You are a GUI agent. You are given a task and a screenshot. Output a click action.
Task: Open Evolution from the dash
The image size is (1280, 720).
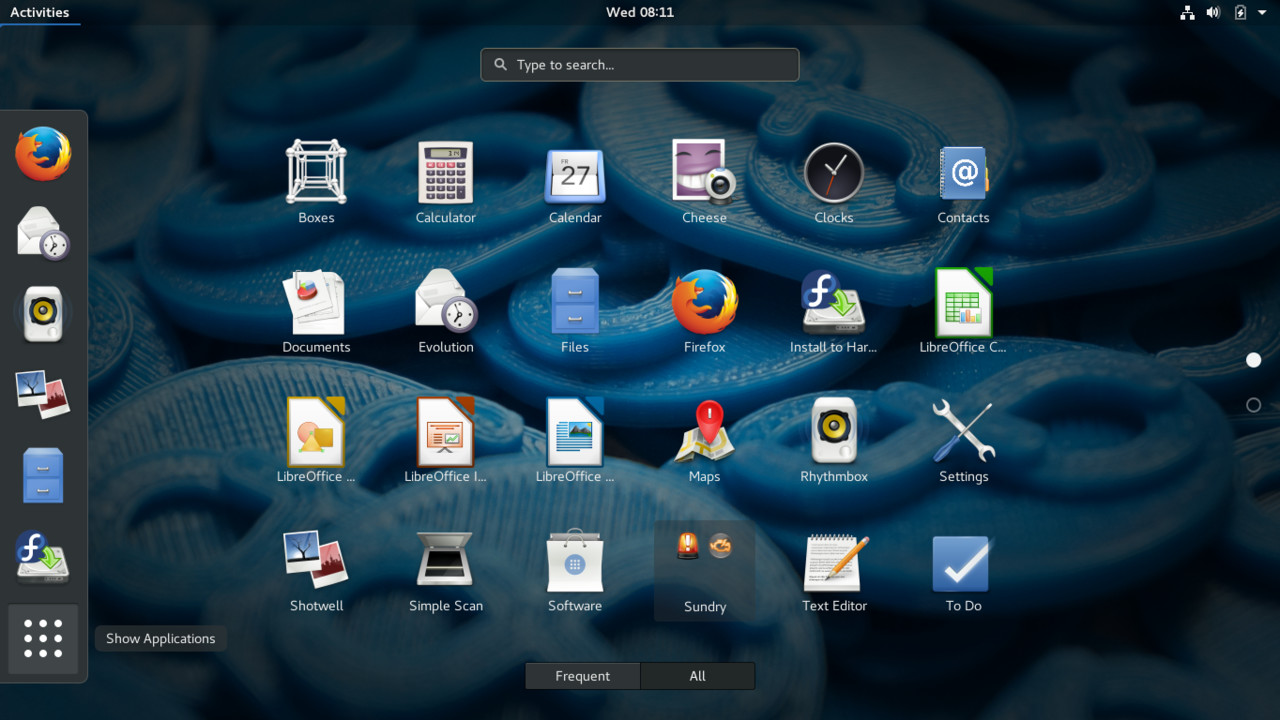(x=43, y=233)
